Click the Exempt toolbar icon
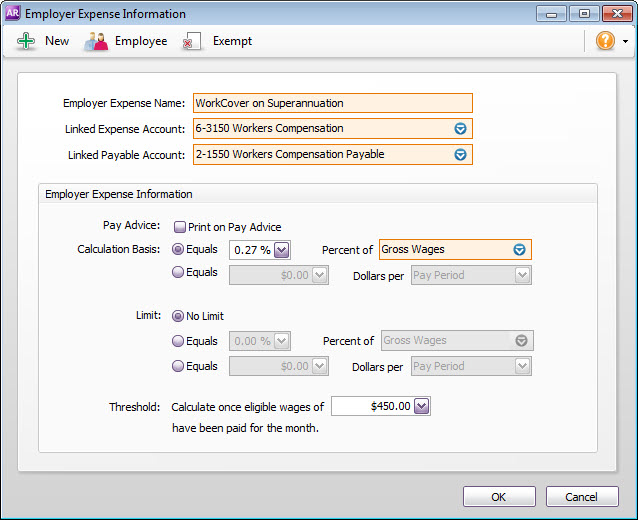The width and height of the screenshot is (638, 520). click(193, 41)
